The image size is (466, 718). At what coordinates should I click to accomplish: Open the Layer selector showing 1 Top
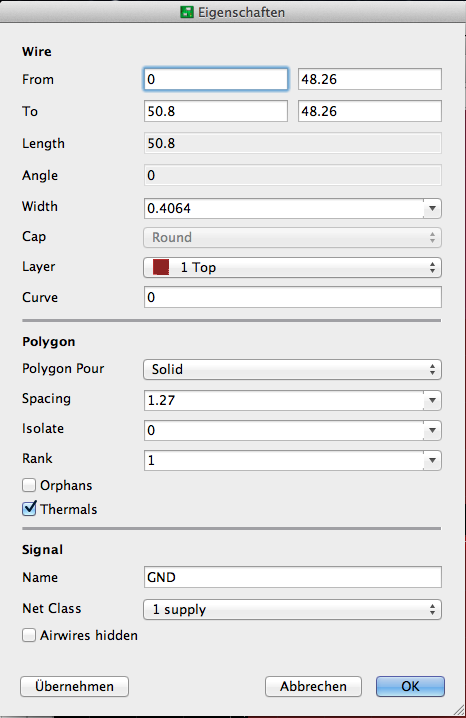coord(293,267)
